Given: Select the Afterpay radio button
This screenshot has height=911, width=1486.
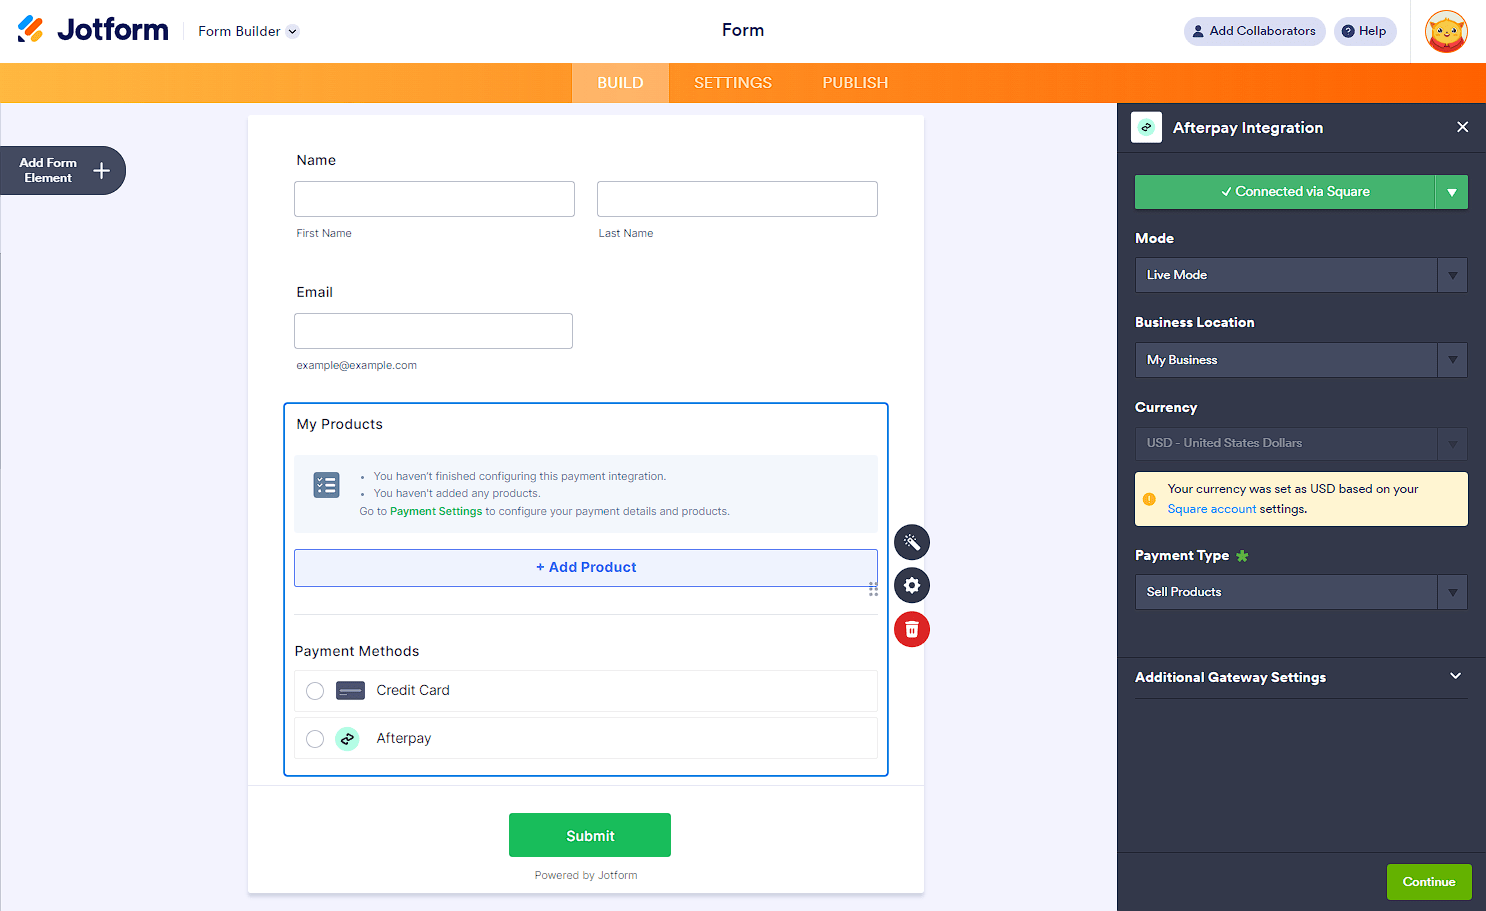Looking at the screenshot, I should [x=315, y=739].
